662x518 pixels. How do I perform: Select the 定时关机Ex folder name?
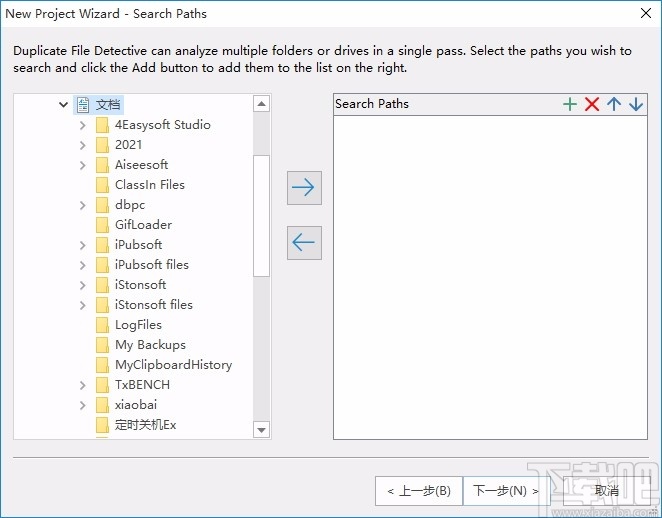coord(145,425)
